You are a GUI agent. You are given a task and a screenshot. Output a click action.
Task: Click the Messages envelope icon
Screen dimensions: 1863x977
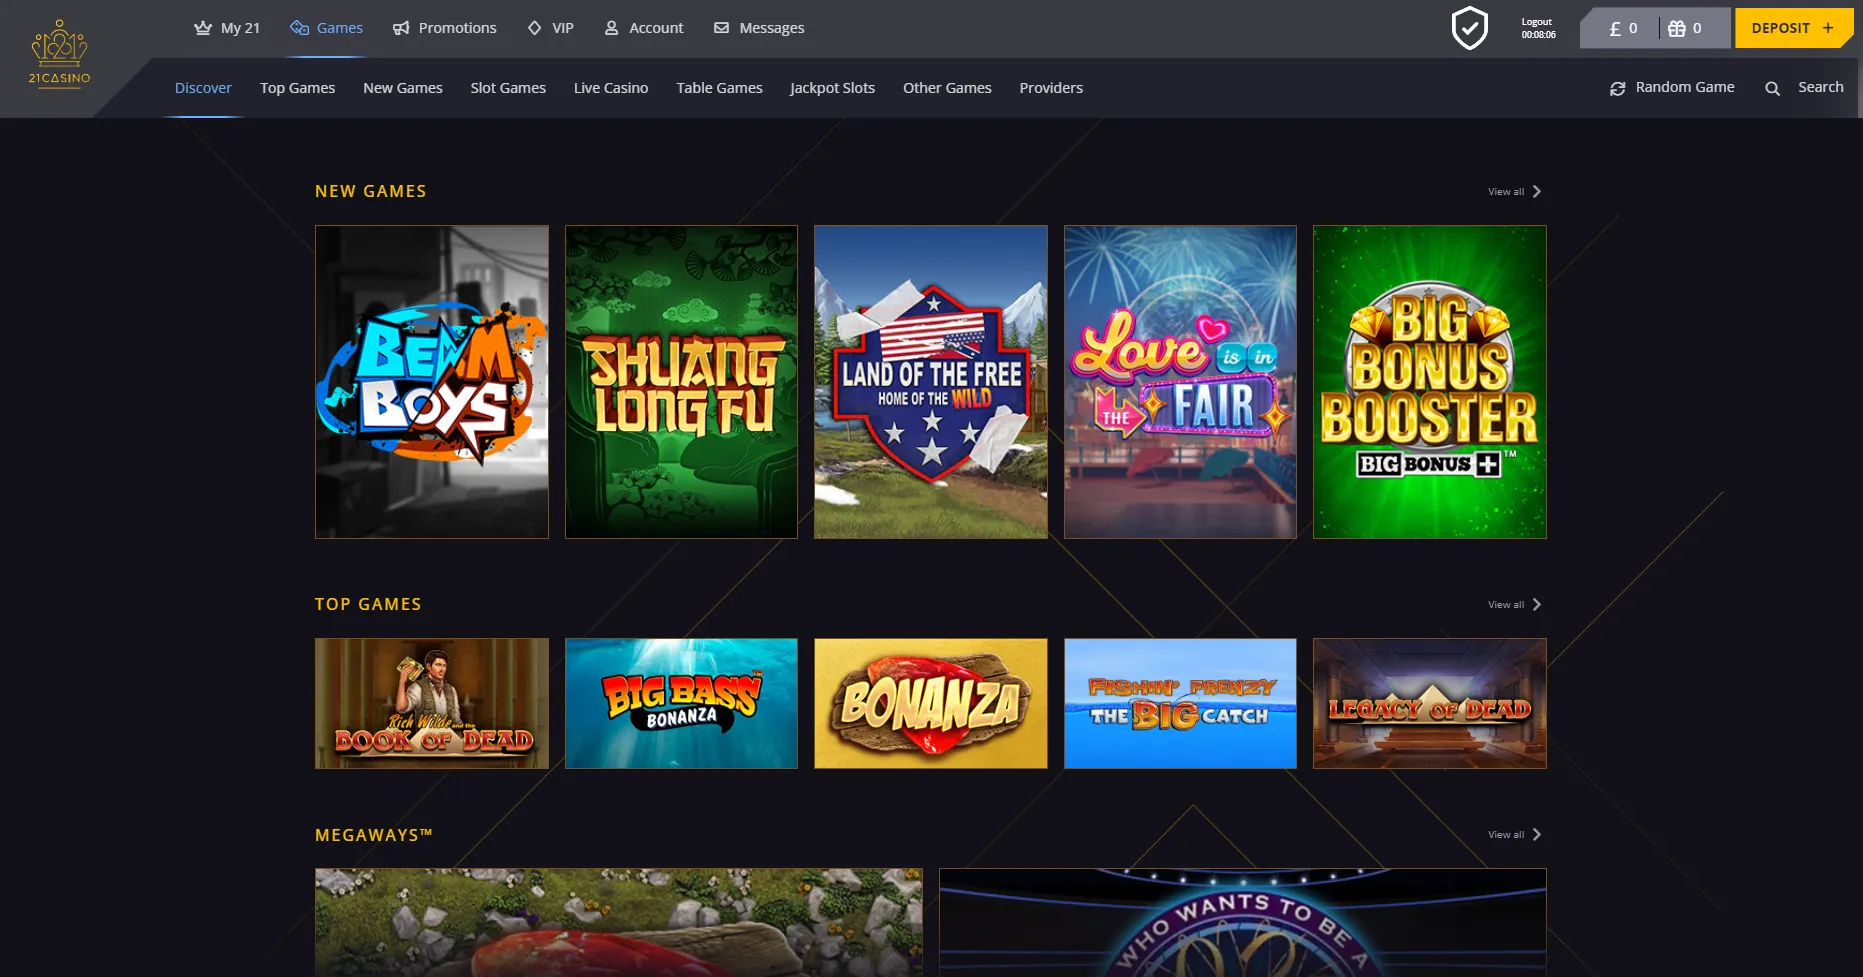tap(721, 28)
